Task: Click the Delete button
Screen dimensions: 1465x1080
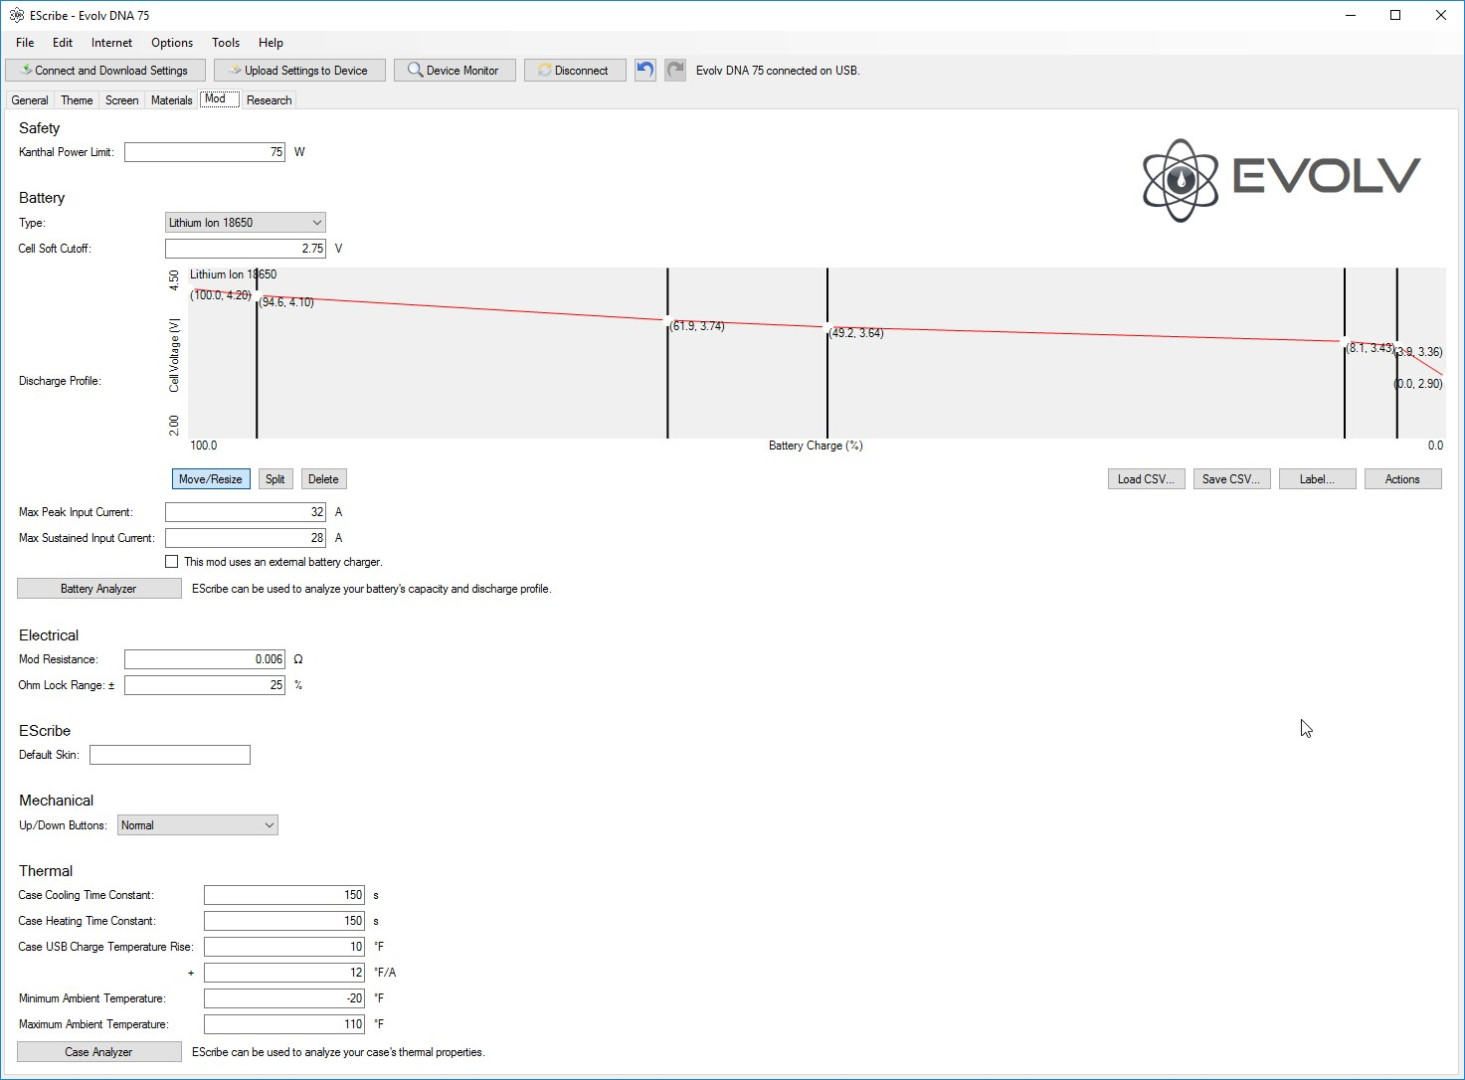Action: point(323,479)
